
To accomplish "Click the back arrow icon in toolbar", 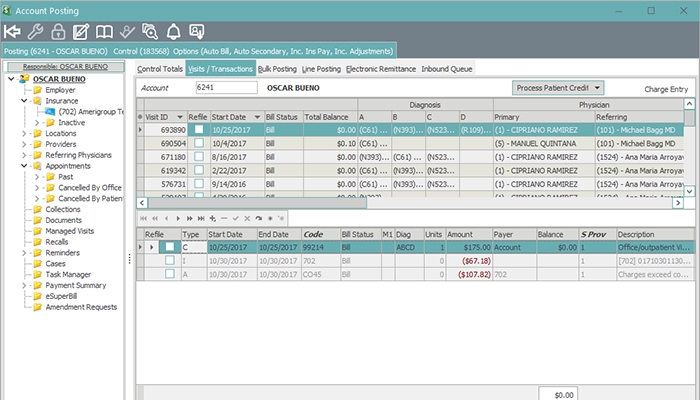I will 13,31.
